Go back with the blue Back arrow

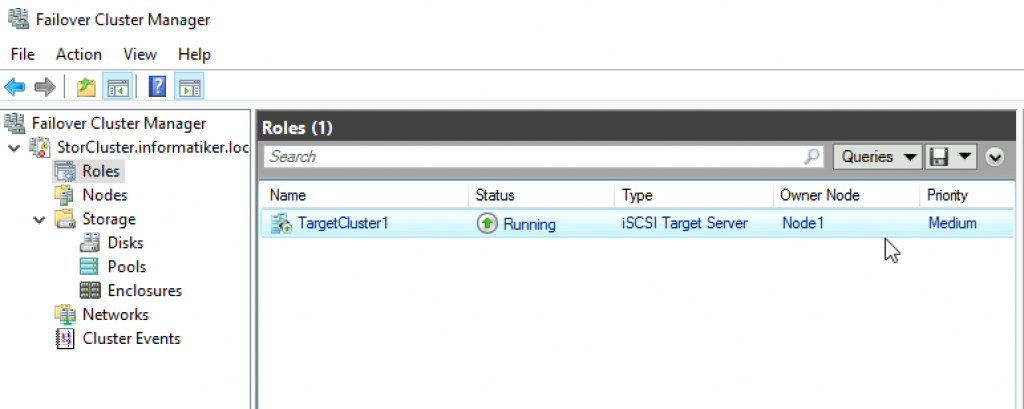pyautogui.click(x=14, y=86)
